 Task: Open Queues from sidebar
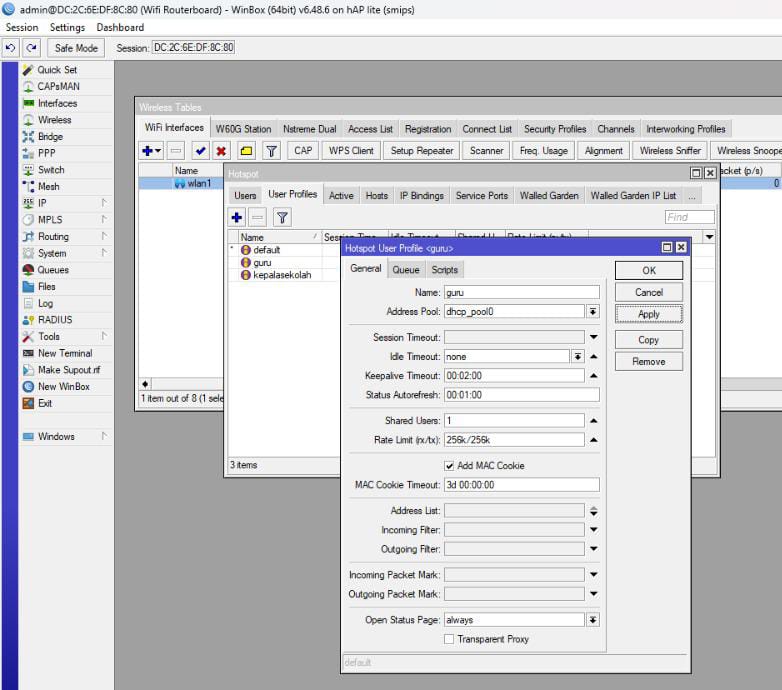click(52, 270)
